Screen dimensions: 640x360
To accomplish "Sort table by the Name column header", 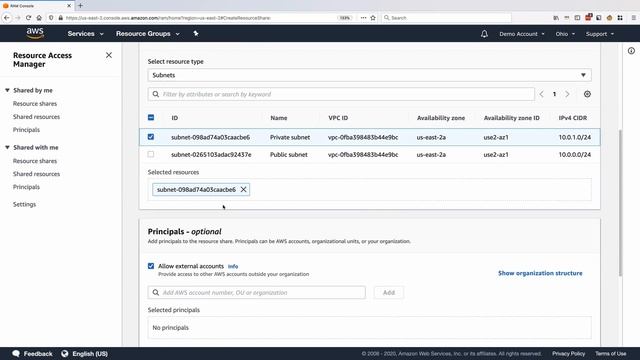I will [x=278, y=118].
